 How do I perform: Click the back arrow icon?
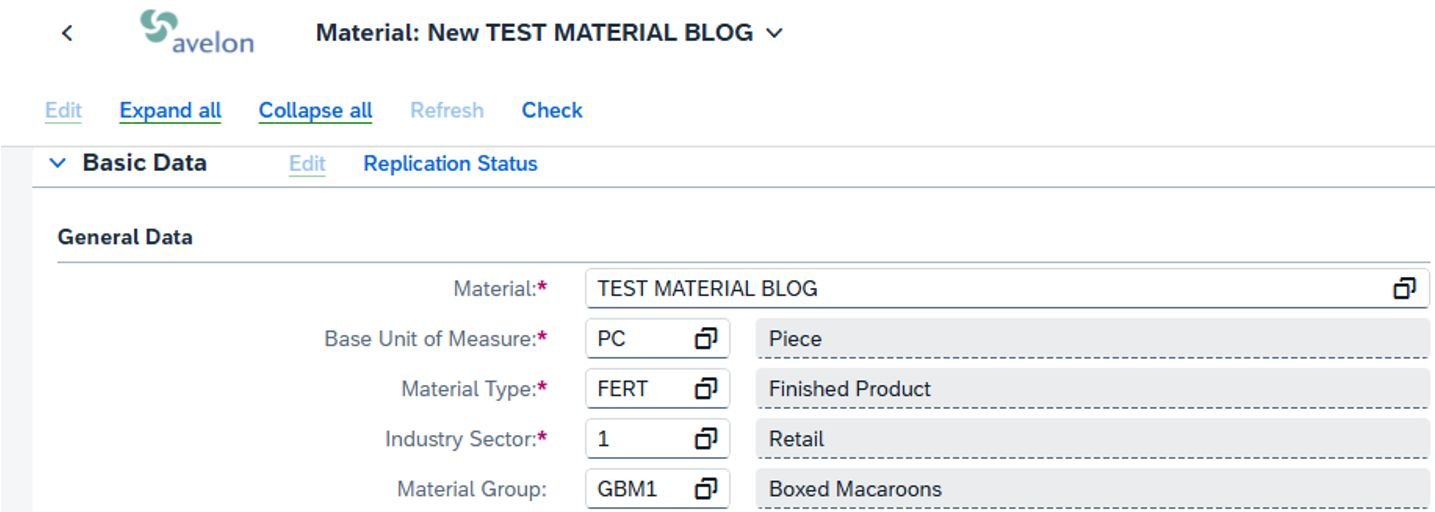[67, 33]
